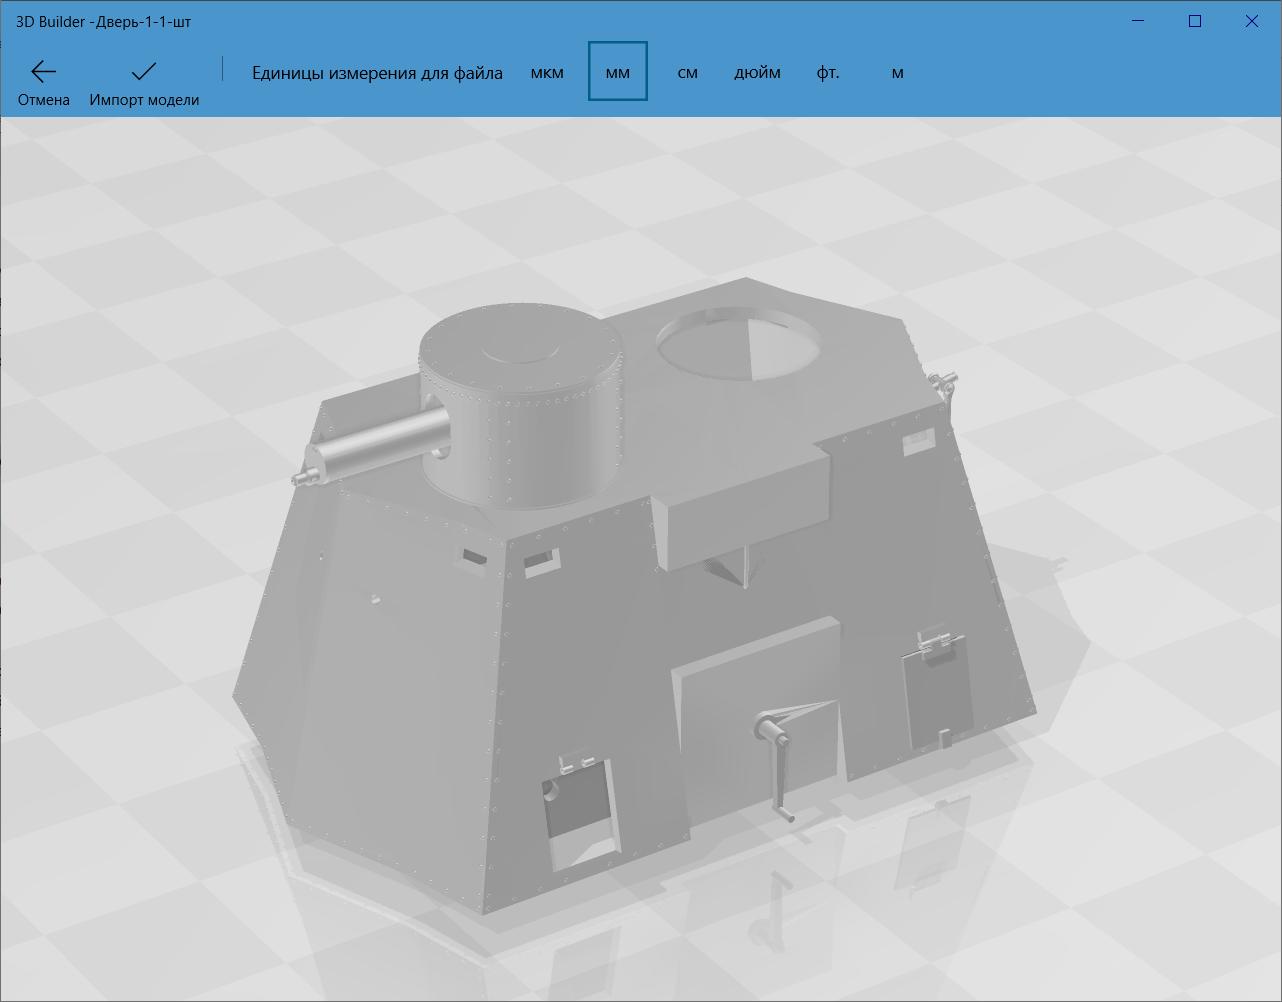The image size is (1282, 1002).
Task: Switch file units to см
Action: (x=687, y=72)
